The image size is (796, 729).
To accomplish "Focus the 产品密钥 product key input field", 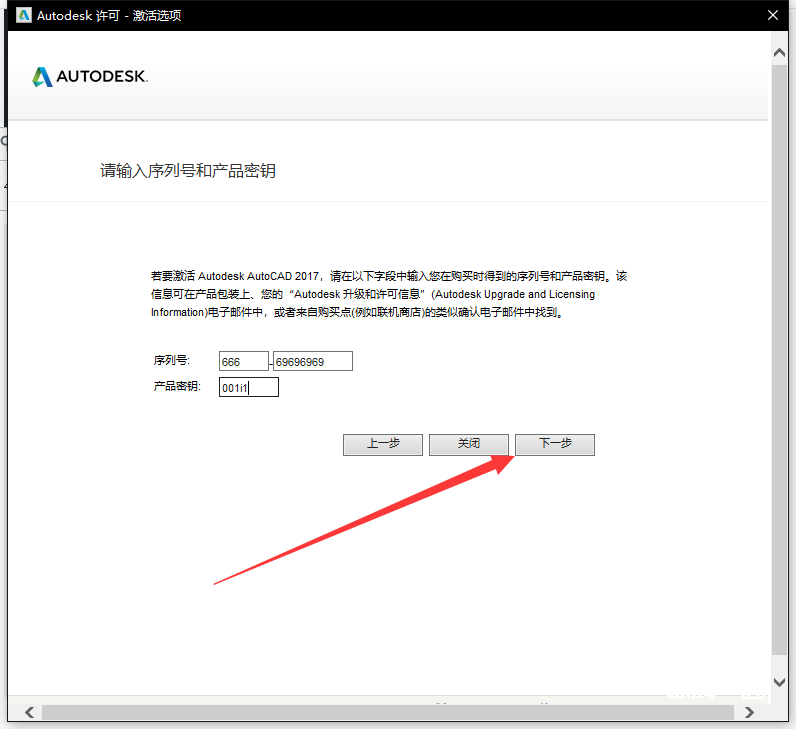I will [x=248, y=387].
